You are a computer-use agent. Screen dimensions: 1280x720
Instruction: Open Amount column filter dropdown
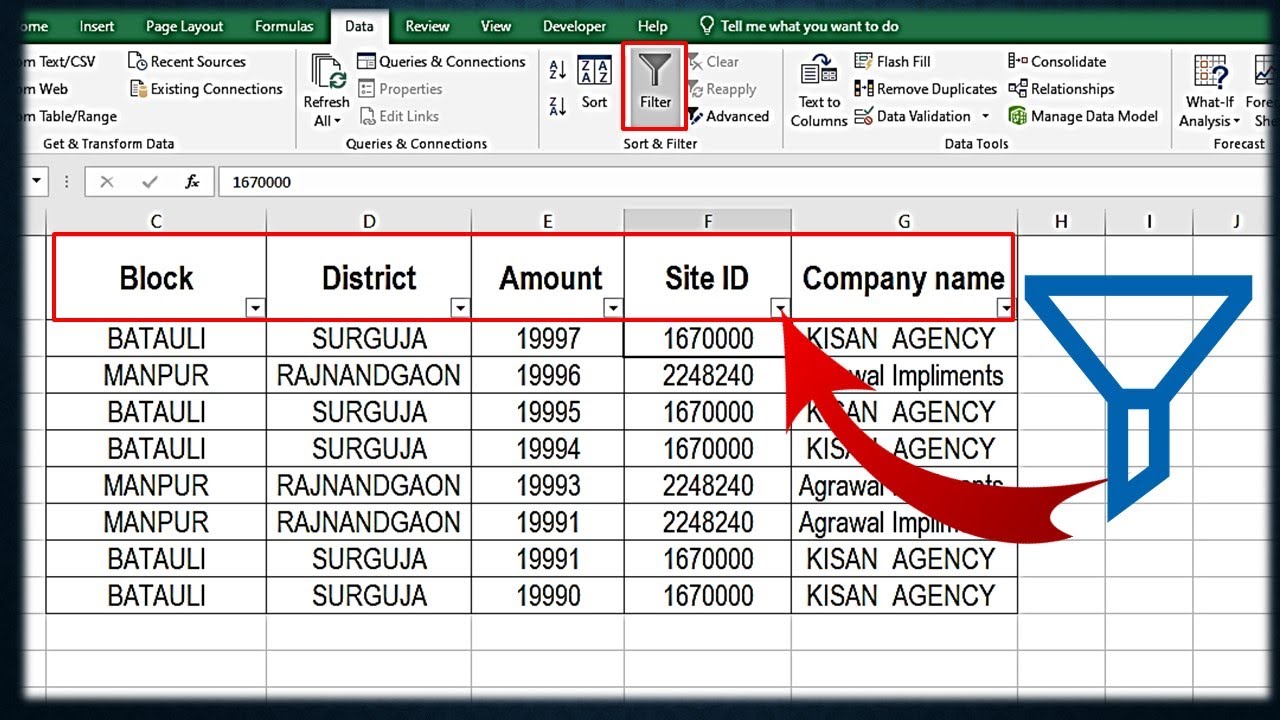(x=613, y=308)
